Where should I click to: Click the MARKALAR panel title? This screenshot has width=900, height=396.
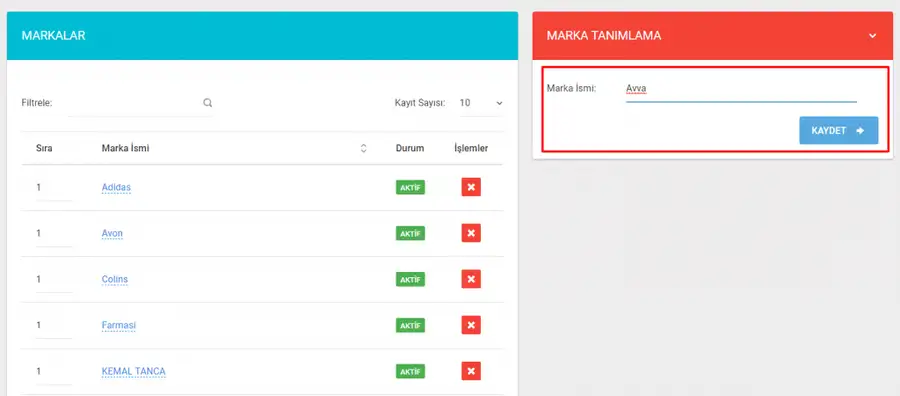53,36
